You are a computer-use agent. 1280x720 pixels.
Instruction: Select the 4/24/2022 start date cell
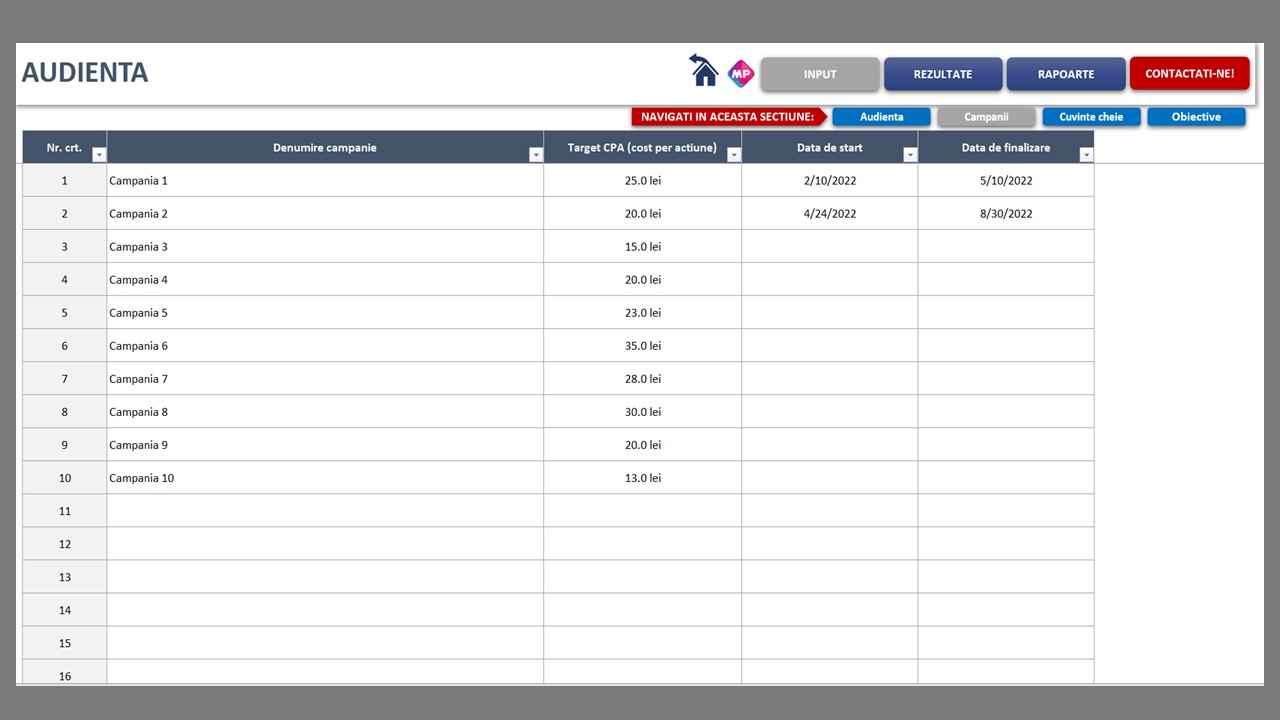[829, 214]
